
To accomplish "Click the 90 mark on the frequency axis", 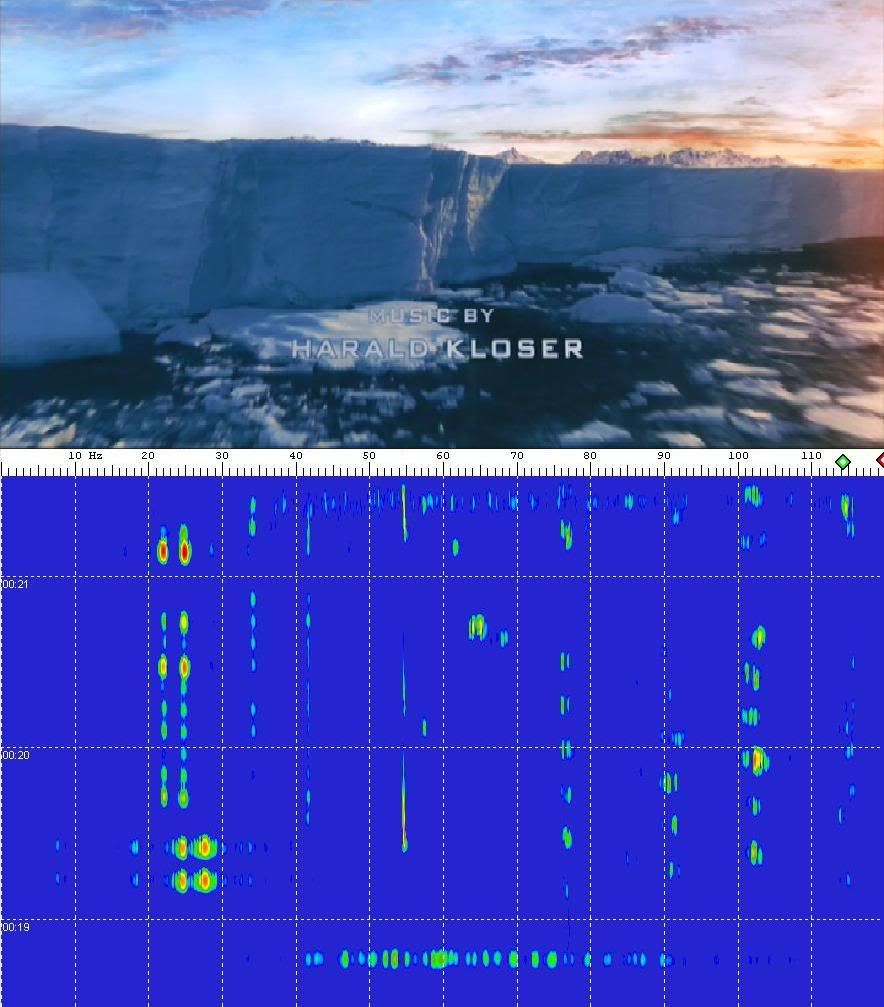I will 664,456.
